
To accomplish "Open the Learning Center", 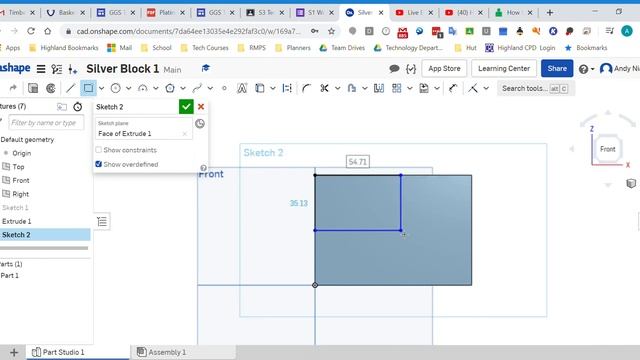I will tap(504, 69).
